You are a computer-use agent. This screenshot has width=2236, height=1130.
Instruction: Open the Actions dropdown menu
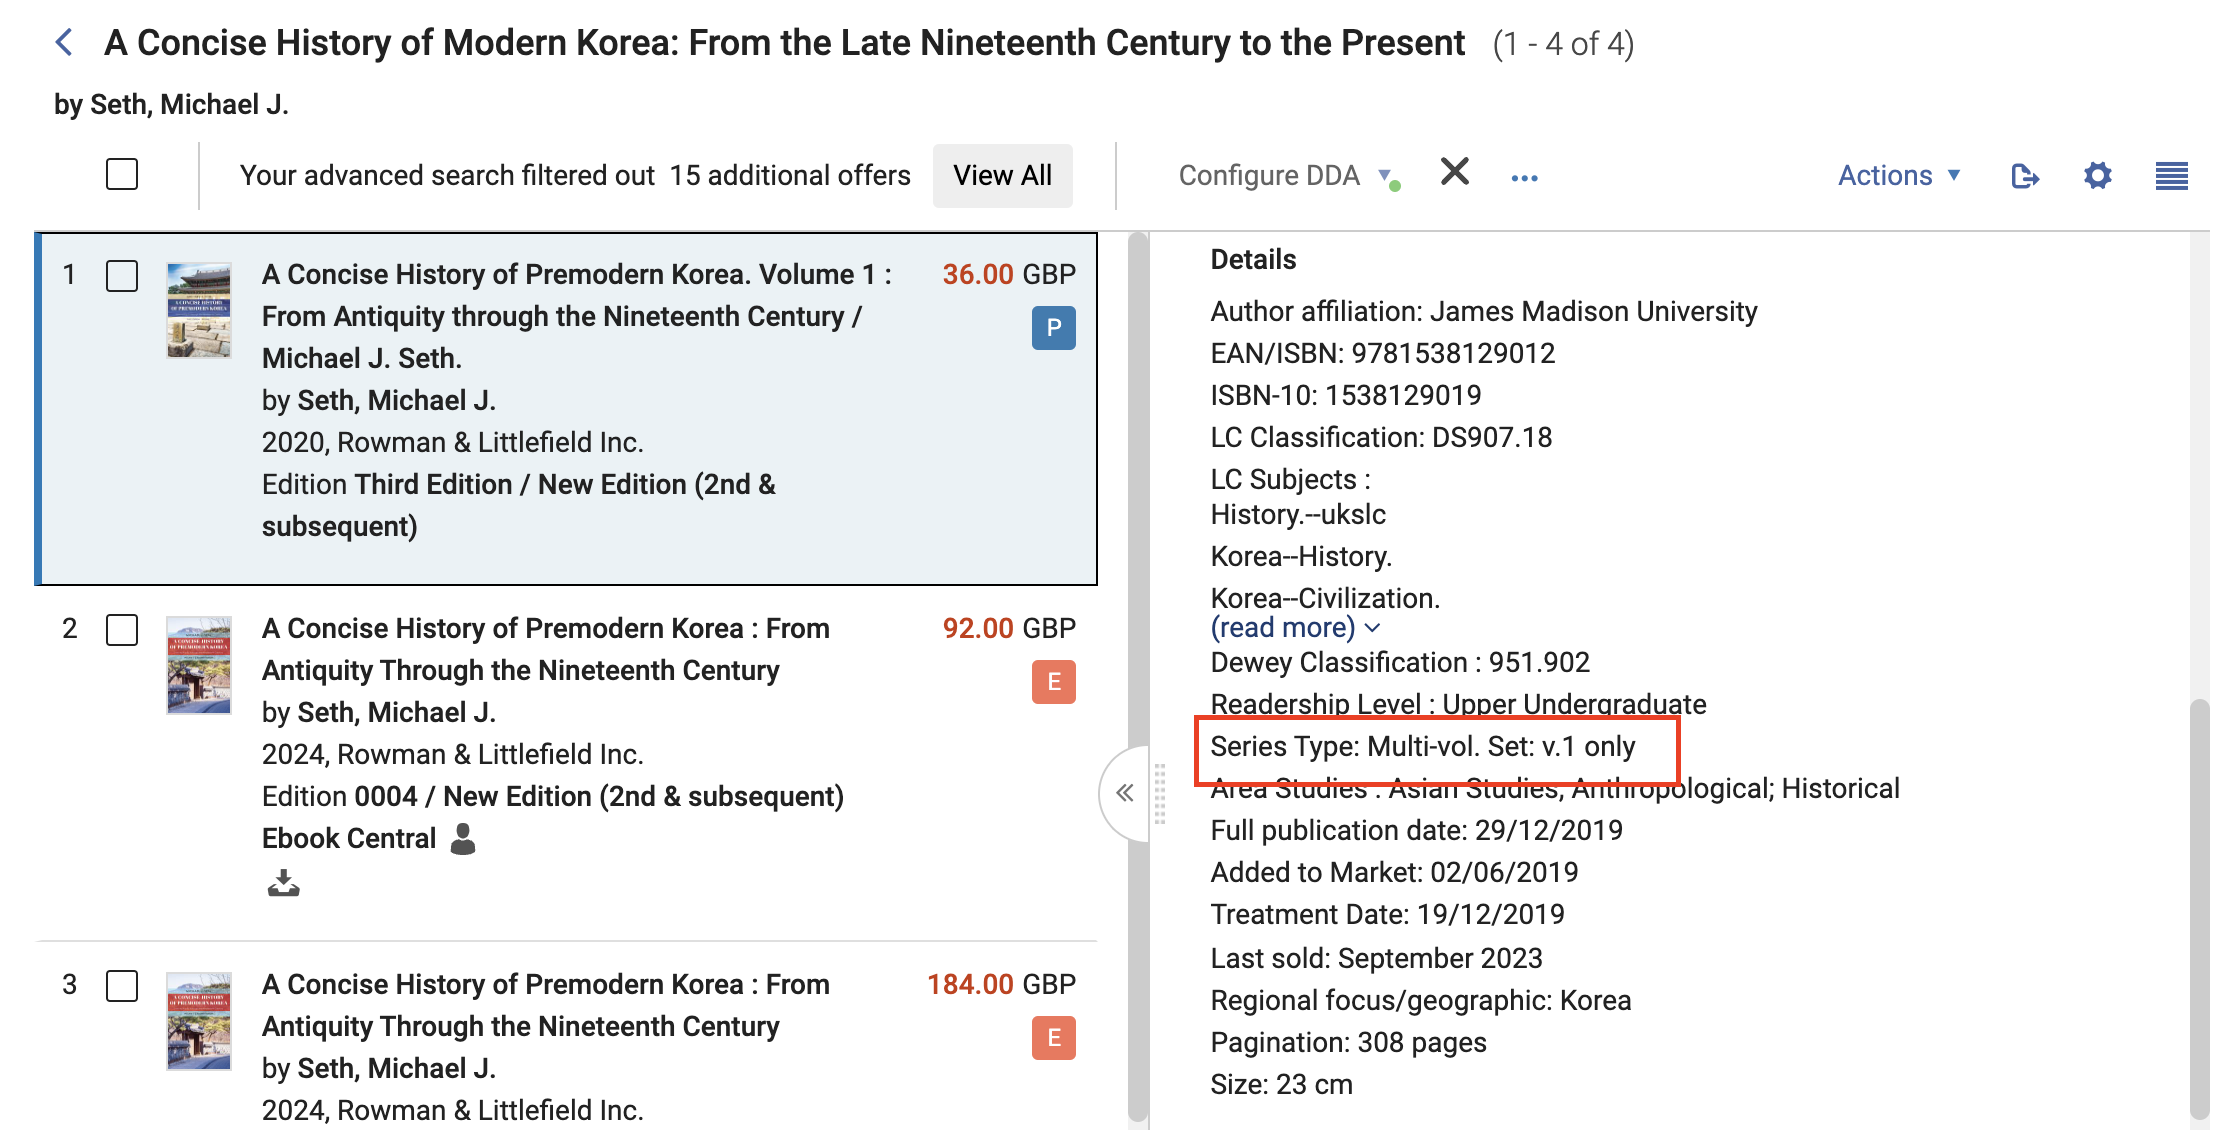click(1898, 176)
